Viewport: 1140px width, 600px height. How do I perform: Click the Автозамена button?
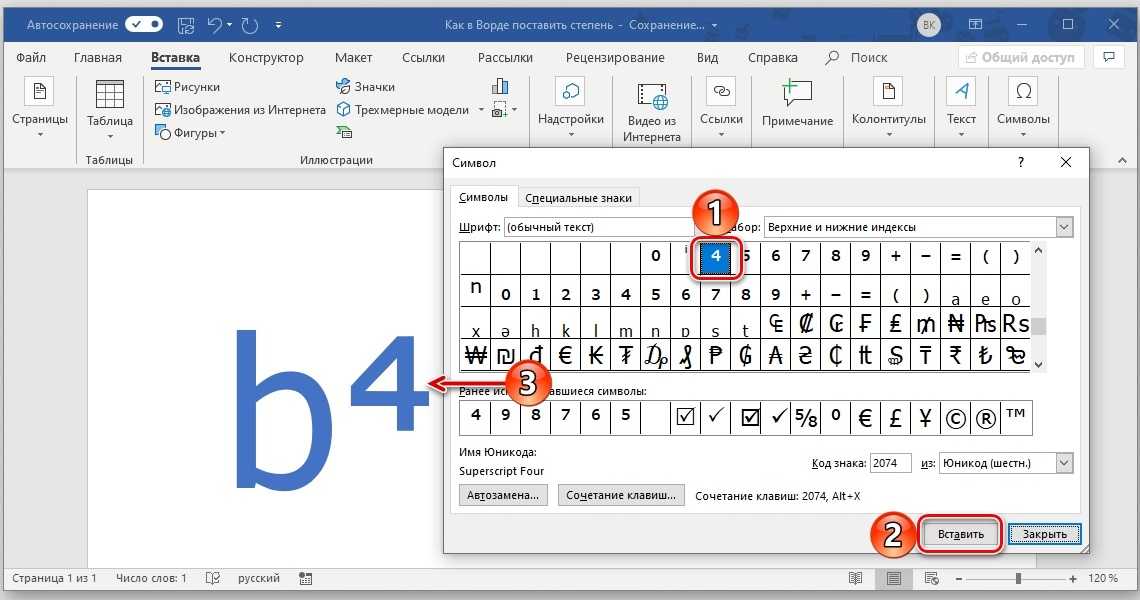point(503,495)
